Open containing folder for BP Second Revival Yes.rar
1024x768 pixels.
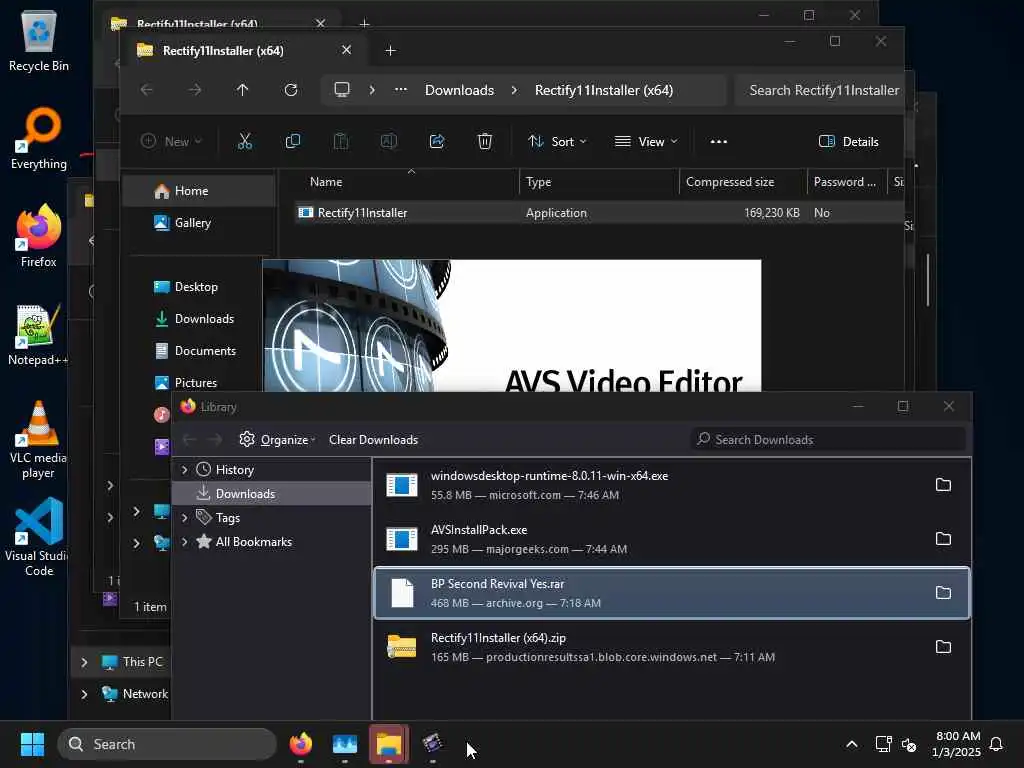943,593
